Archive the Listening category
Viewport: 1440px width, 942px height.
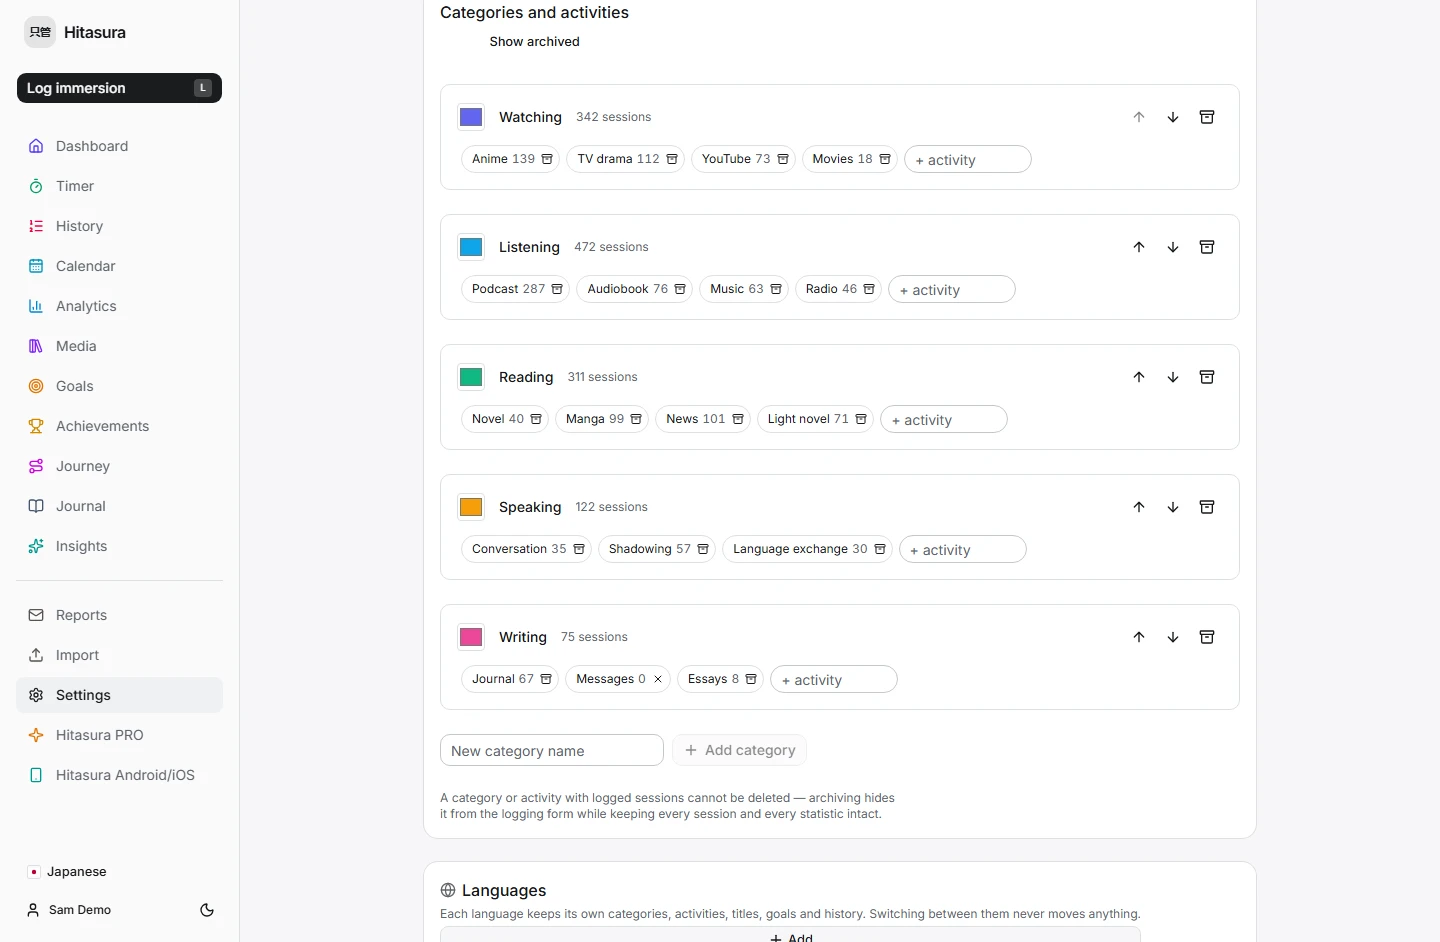pos(1207,247)
